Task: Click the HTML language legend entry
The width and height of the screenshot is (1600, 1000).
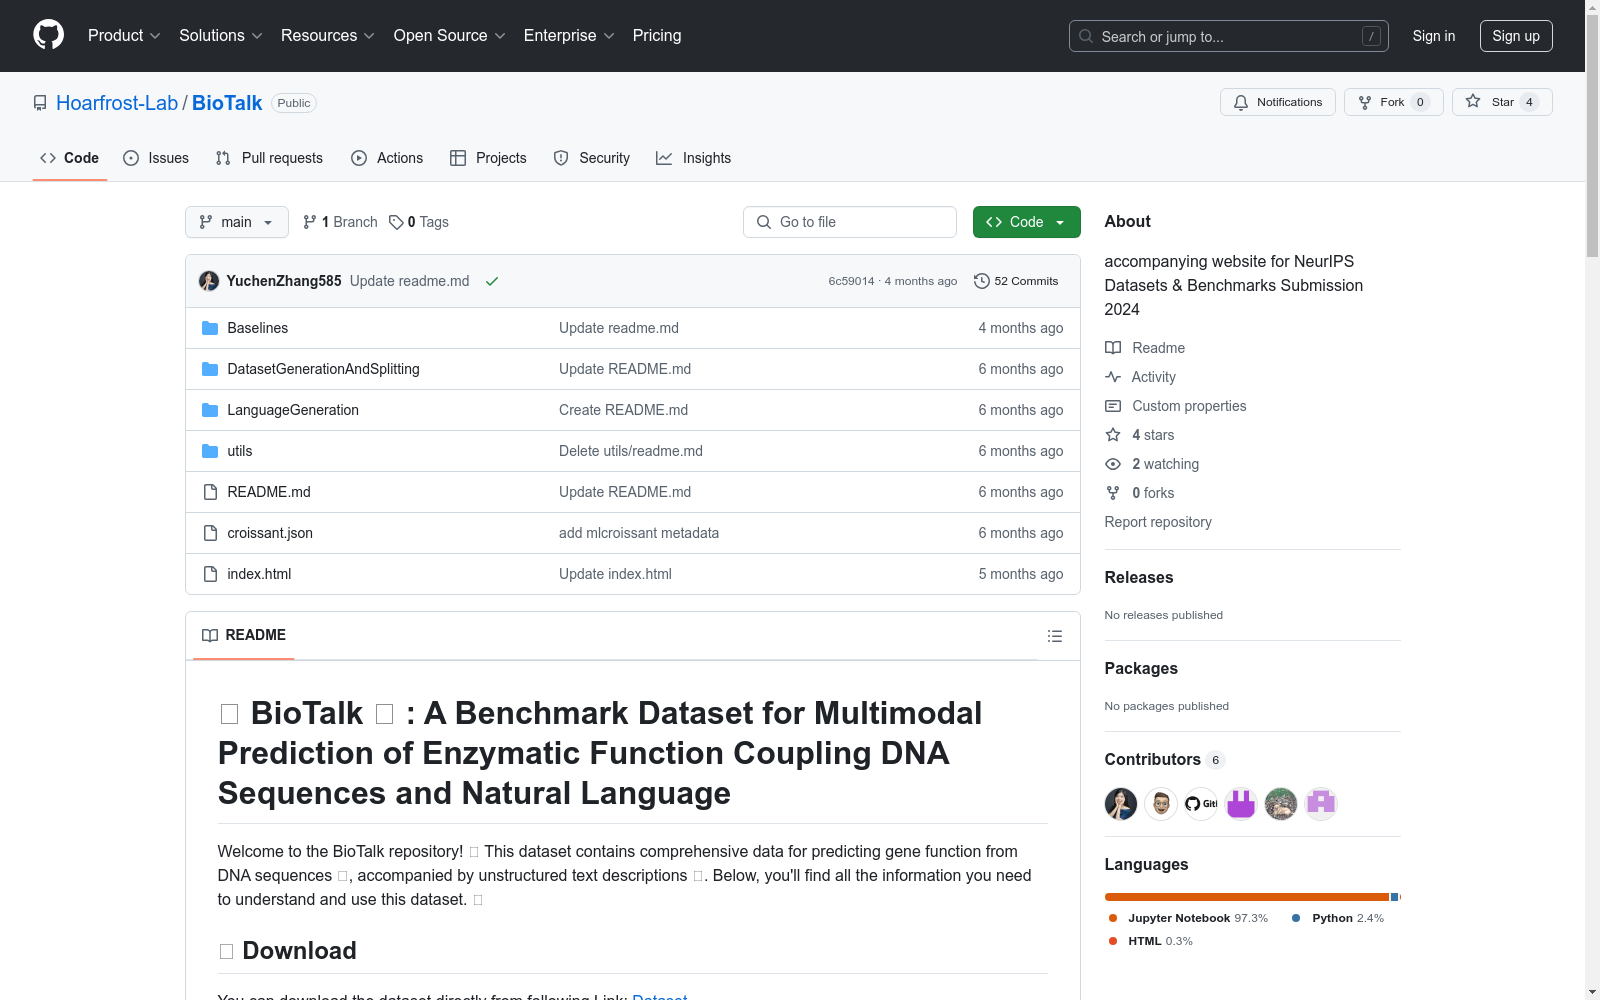Action: (1151, 941)
